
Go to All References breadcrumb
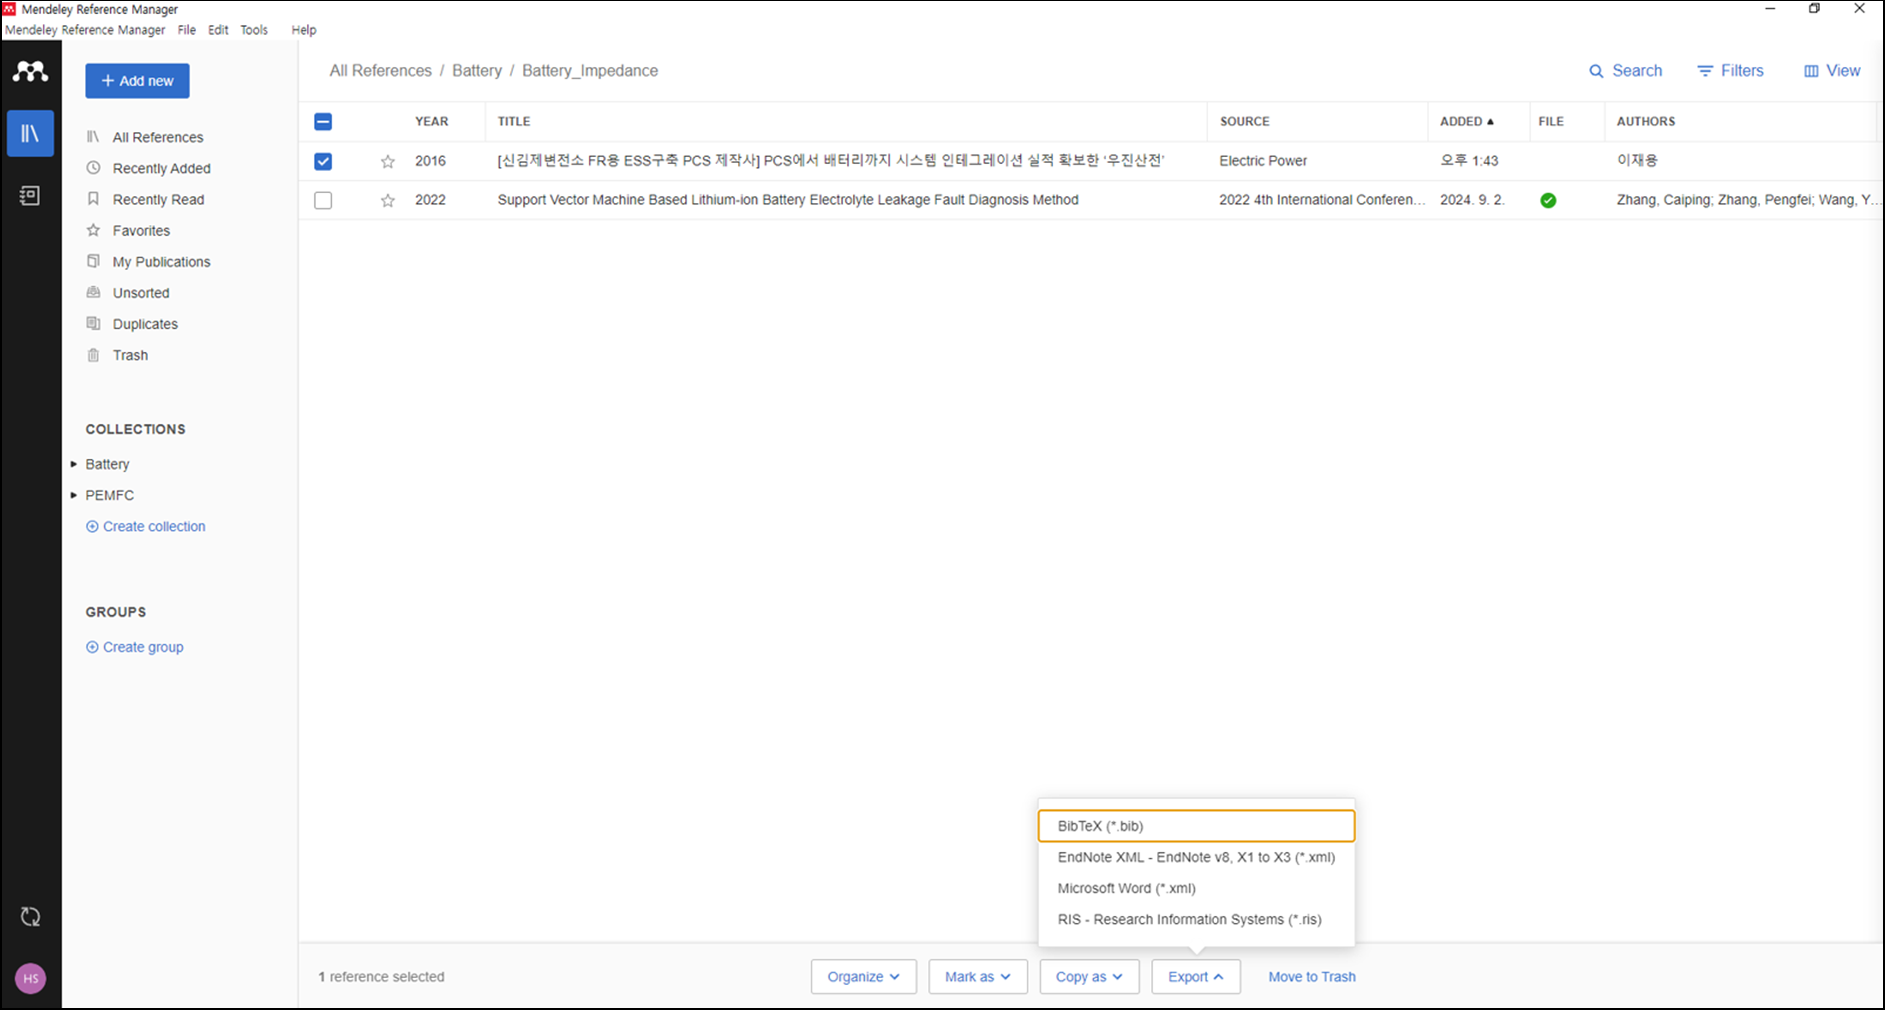[x=381, y=71]
